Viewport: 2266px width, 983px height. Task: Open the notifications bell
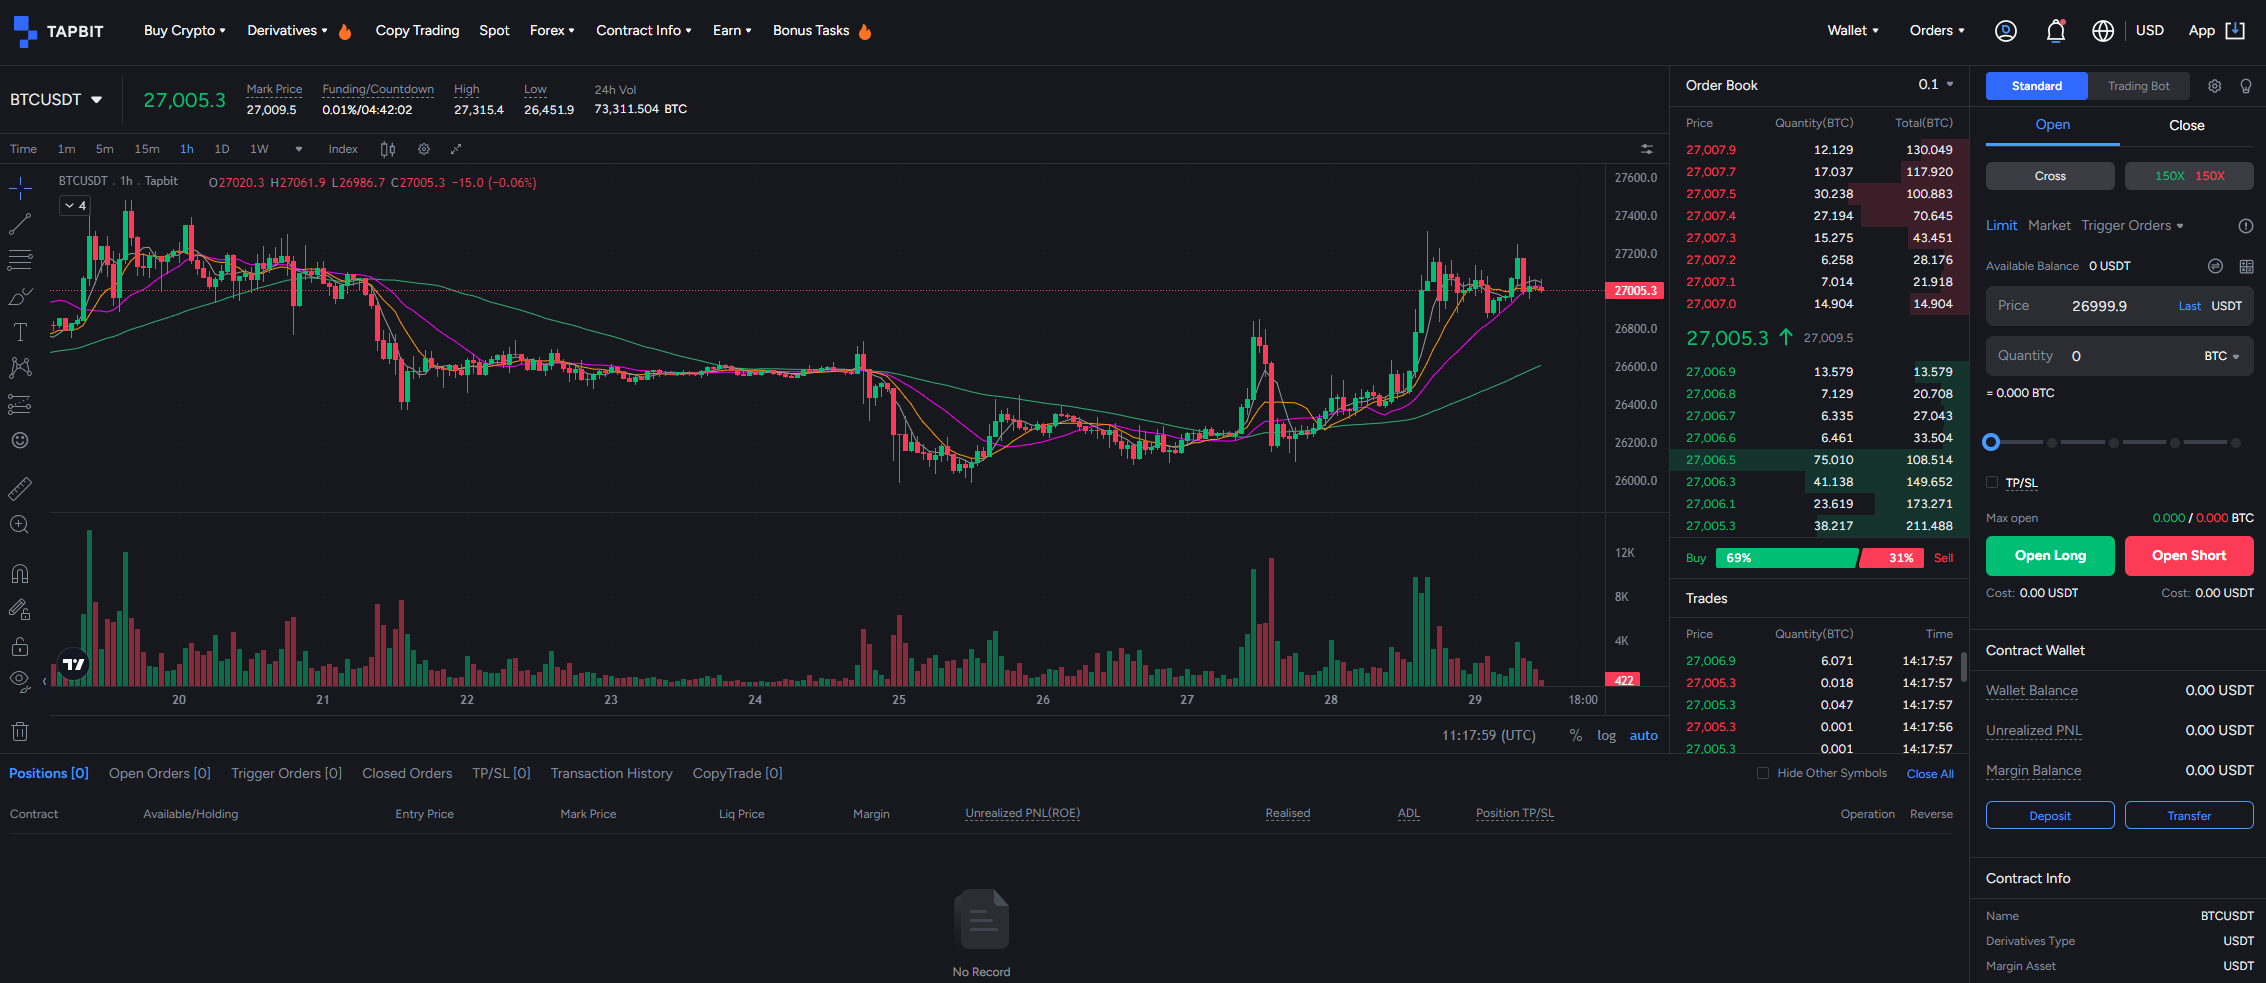coord(2056,31)
